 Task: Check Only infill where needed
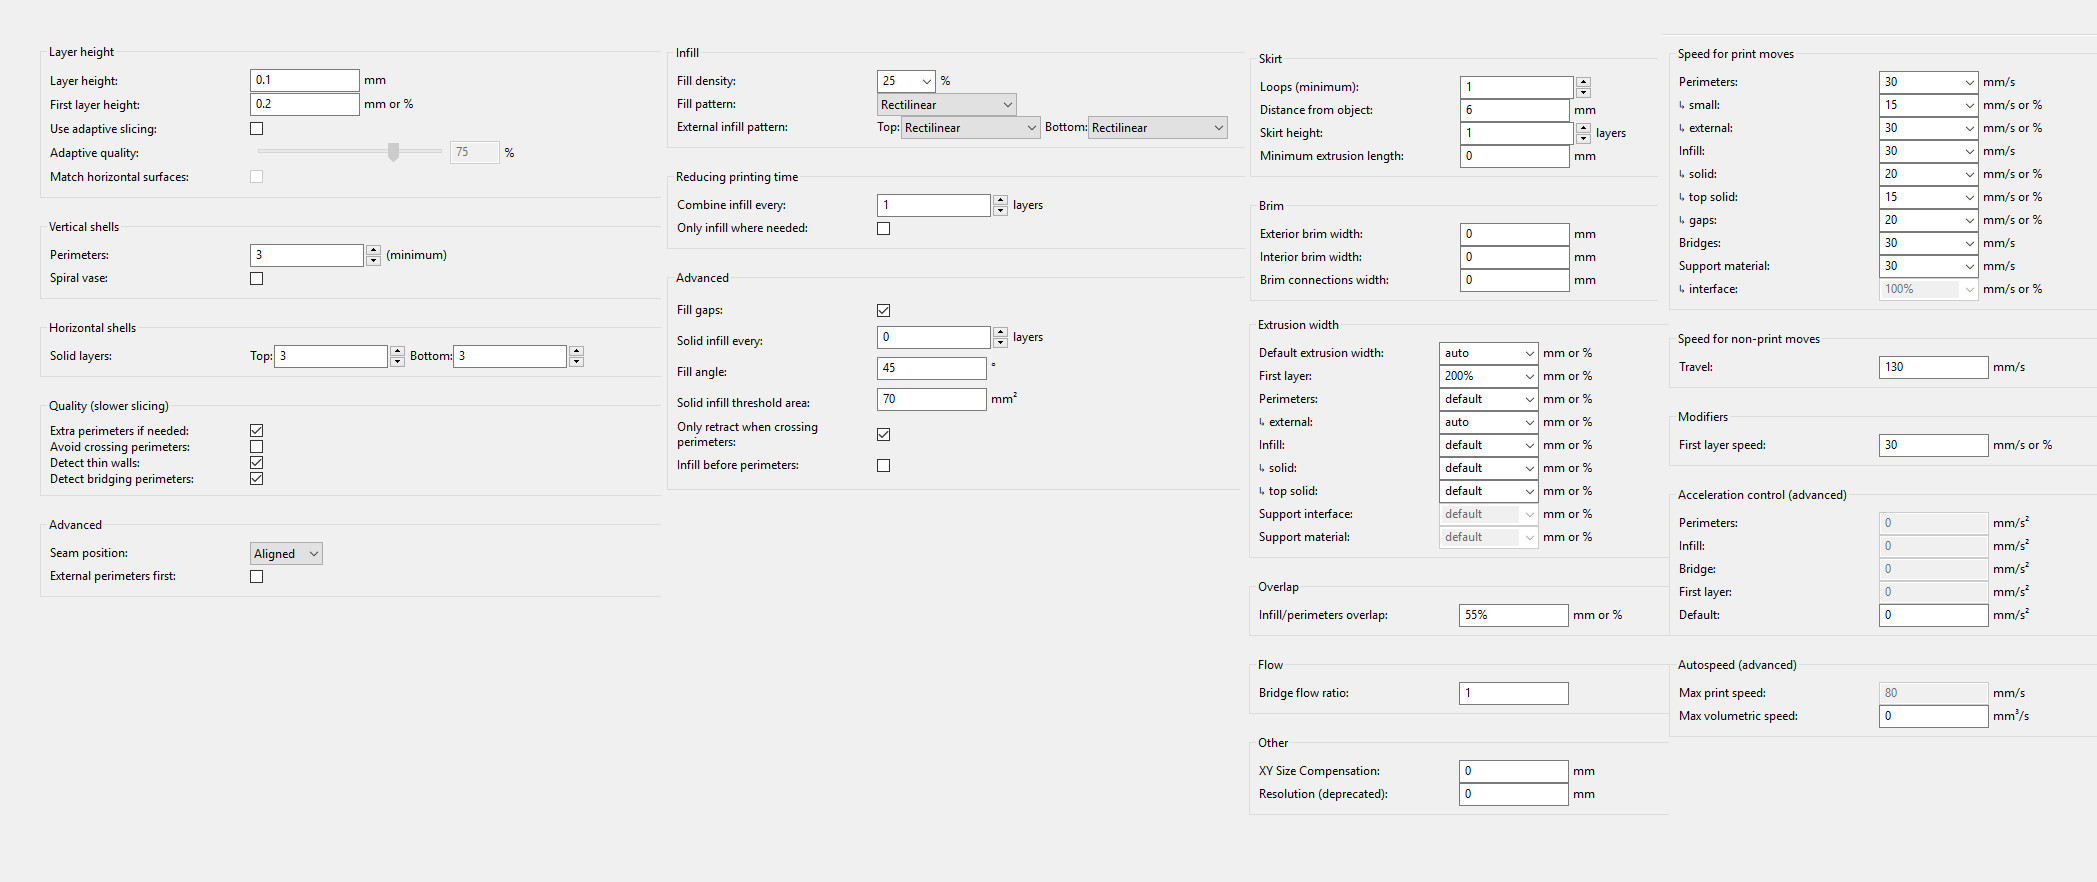point(883,229)
